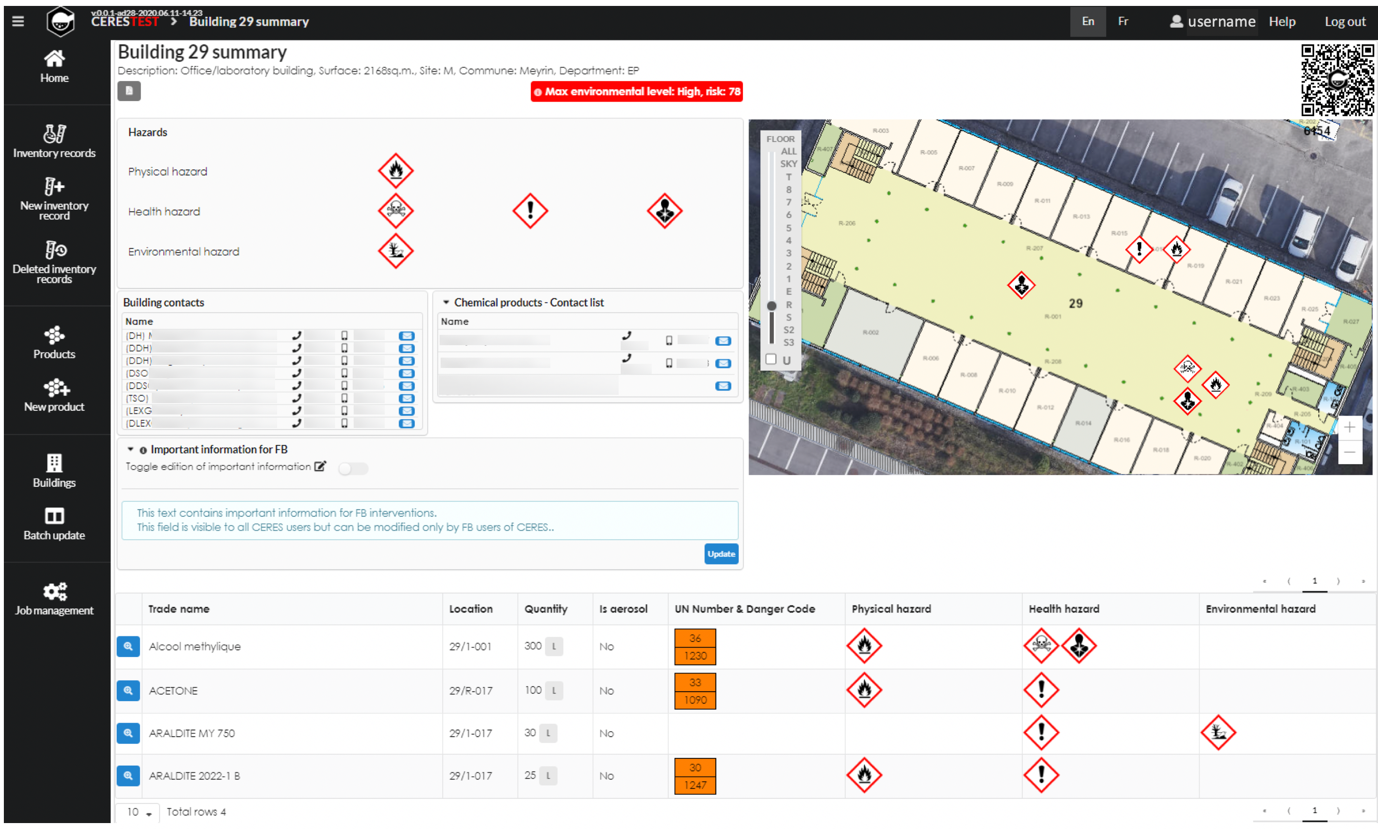Click the email icon of the first chemical contact
The image size is (1378, 829).
click(x=723, y=341)
